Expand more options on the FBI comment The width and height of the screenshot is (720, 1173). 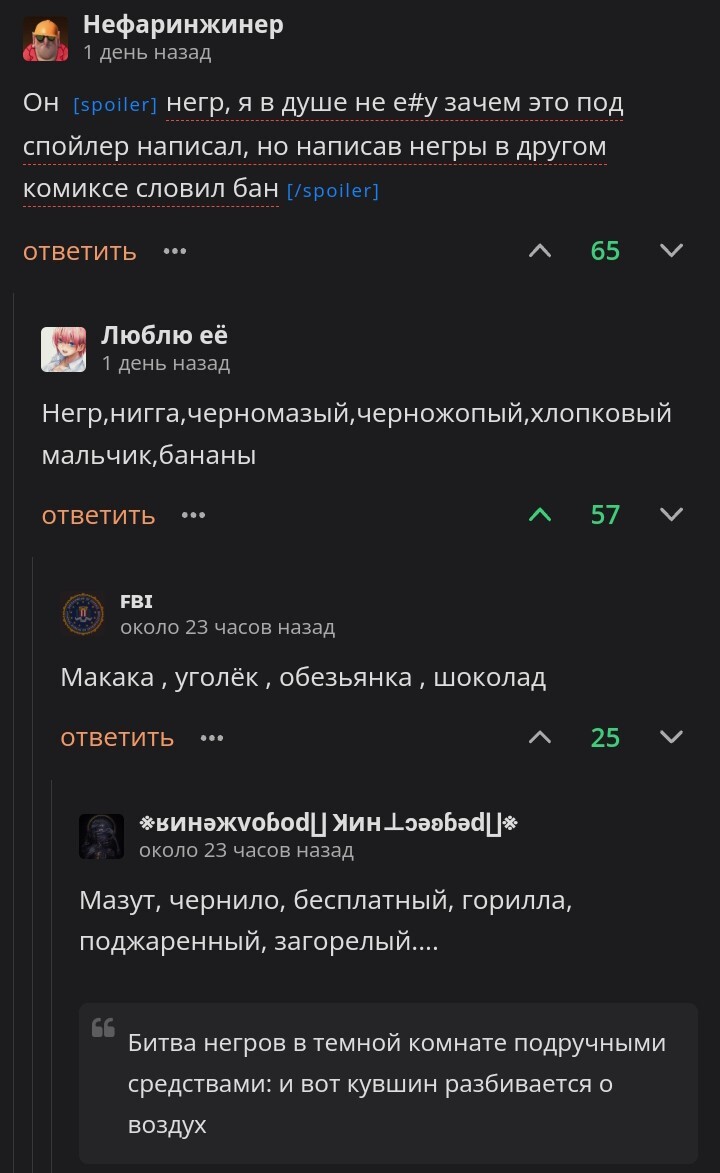click(x=212, y=737)
